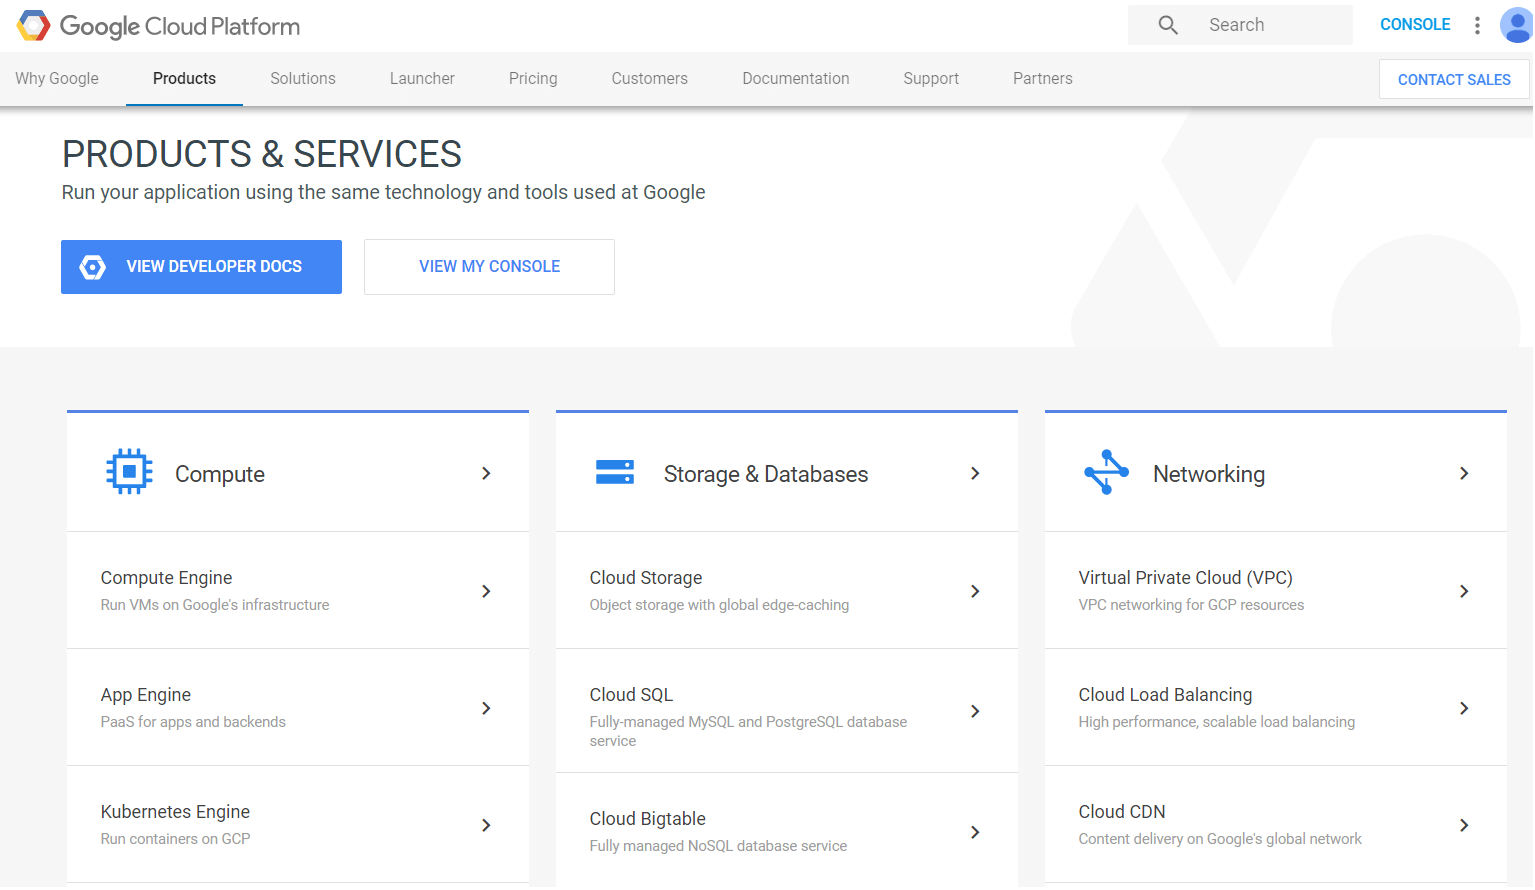Click 'Fully managed NoSQL database service' text
The width and height of the screenshot is (1535, 890).
pos(718,846)
